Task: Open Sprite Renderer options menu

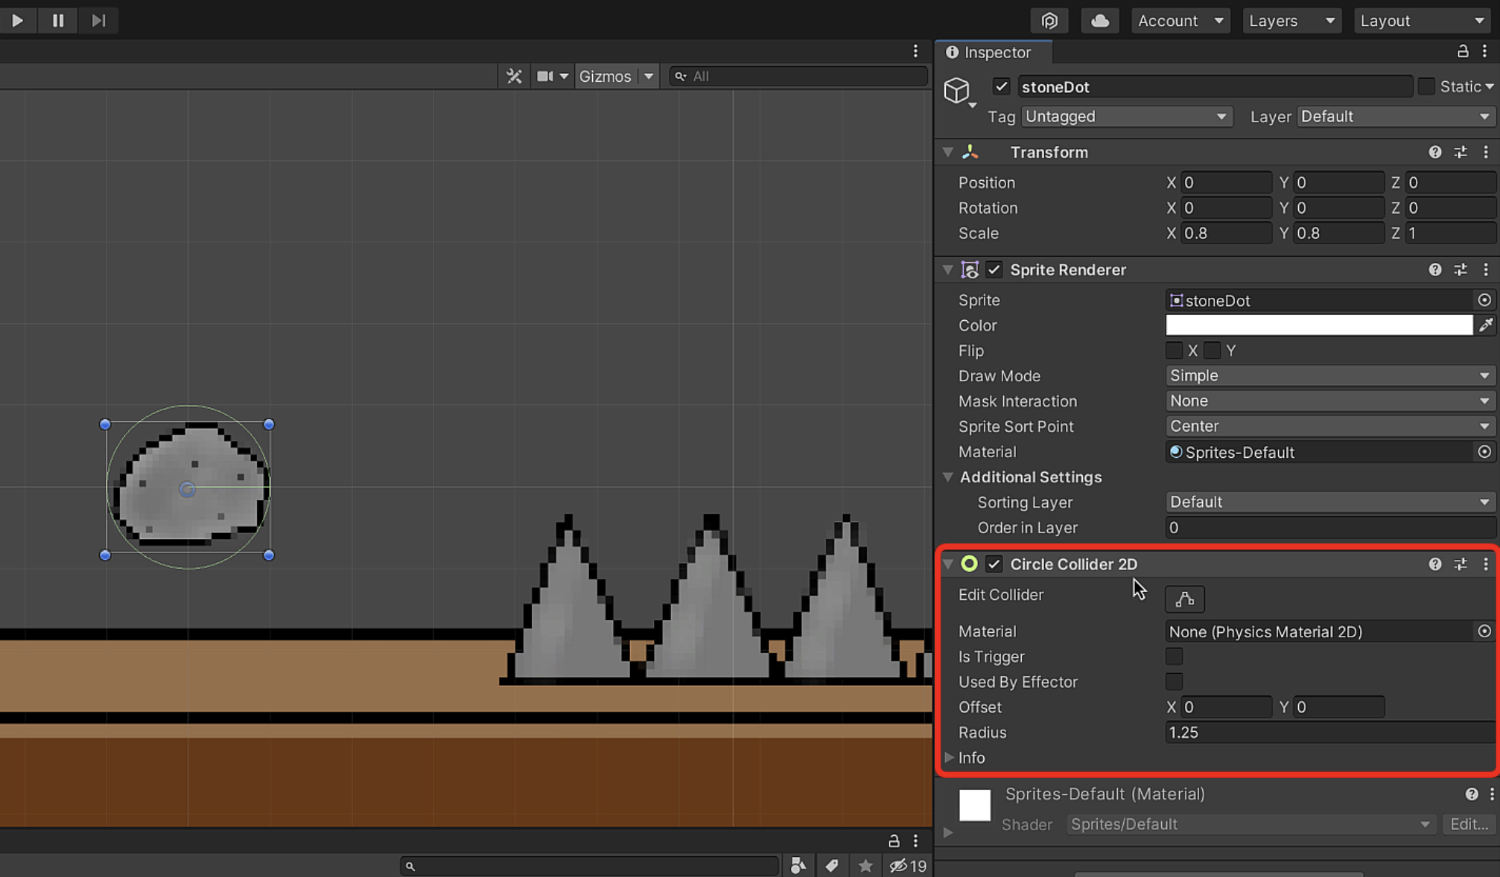Action: point(1485,270)
